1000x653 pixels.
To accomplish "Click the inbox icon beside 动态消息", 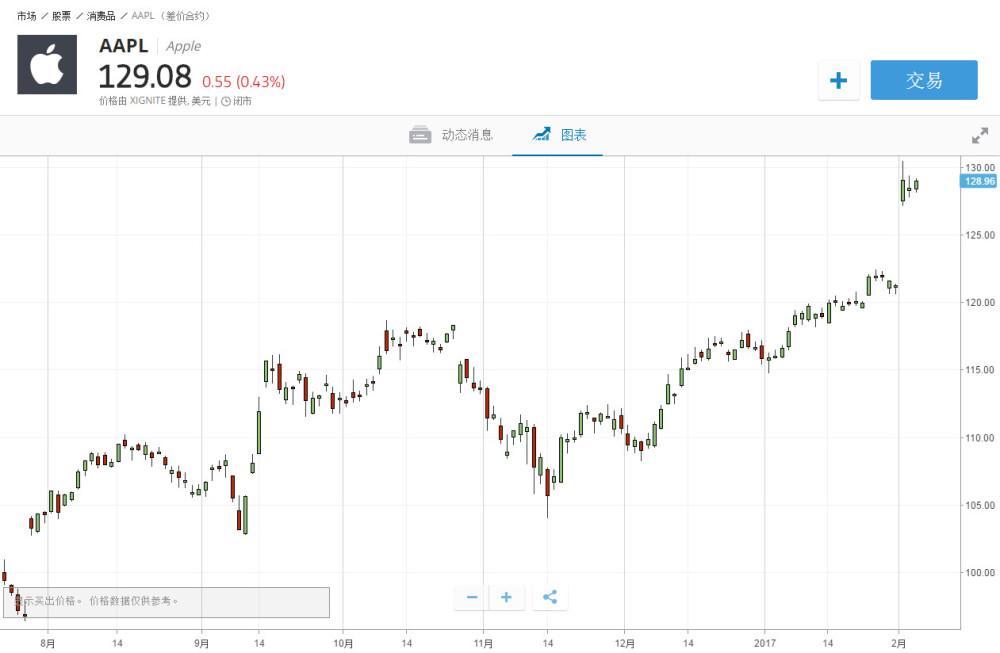I will tap(420, 134).
